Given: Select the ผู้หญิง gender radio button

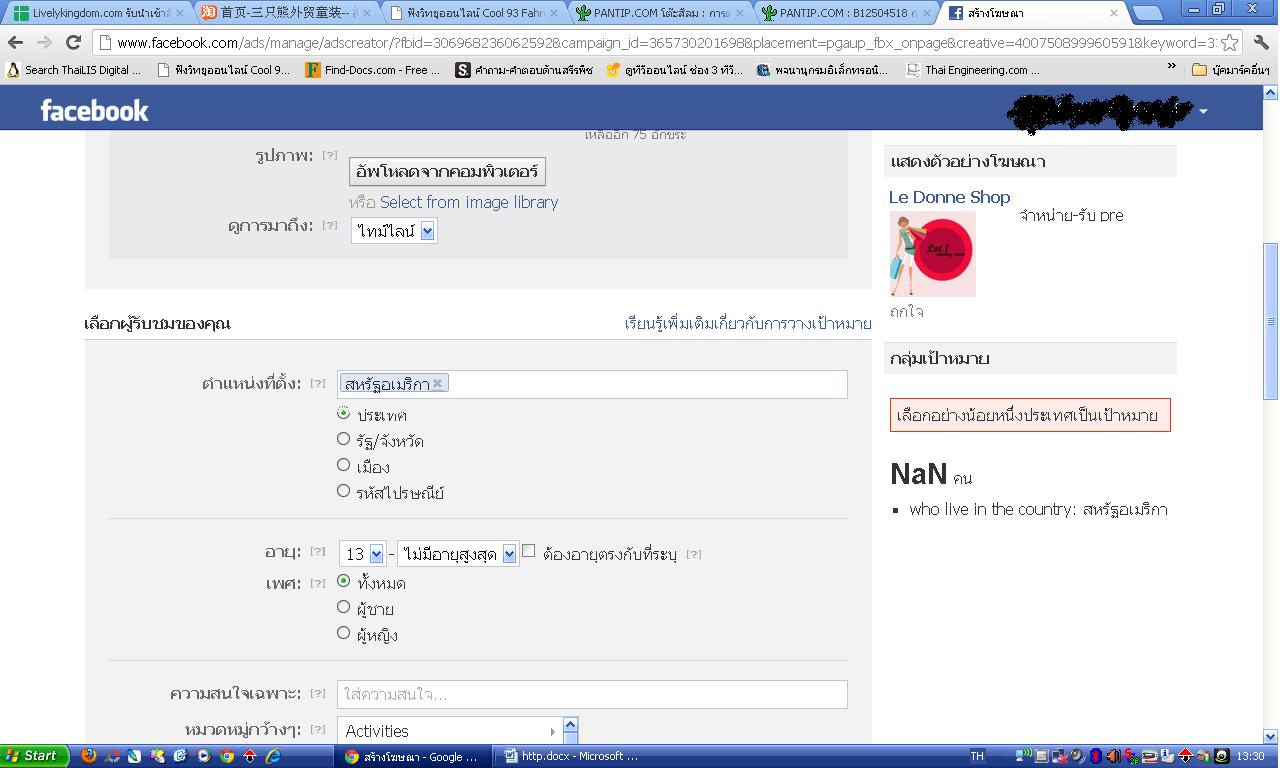Looking at the screenshot, I should [x=343, y=633].
